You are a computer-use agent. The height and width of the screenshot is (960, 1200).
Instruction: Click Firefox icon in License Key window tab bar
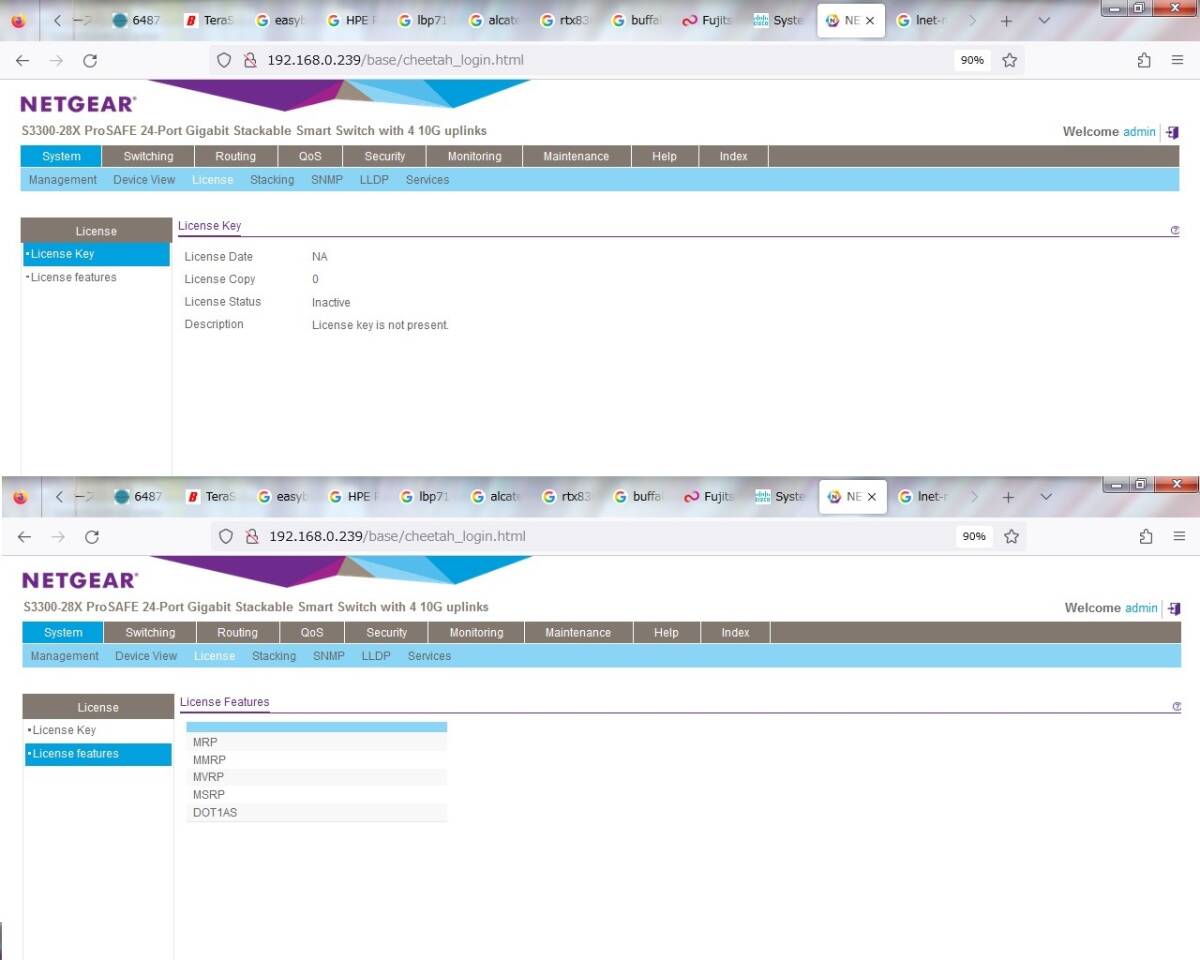[18, 21]
